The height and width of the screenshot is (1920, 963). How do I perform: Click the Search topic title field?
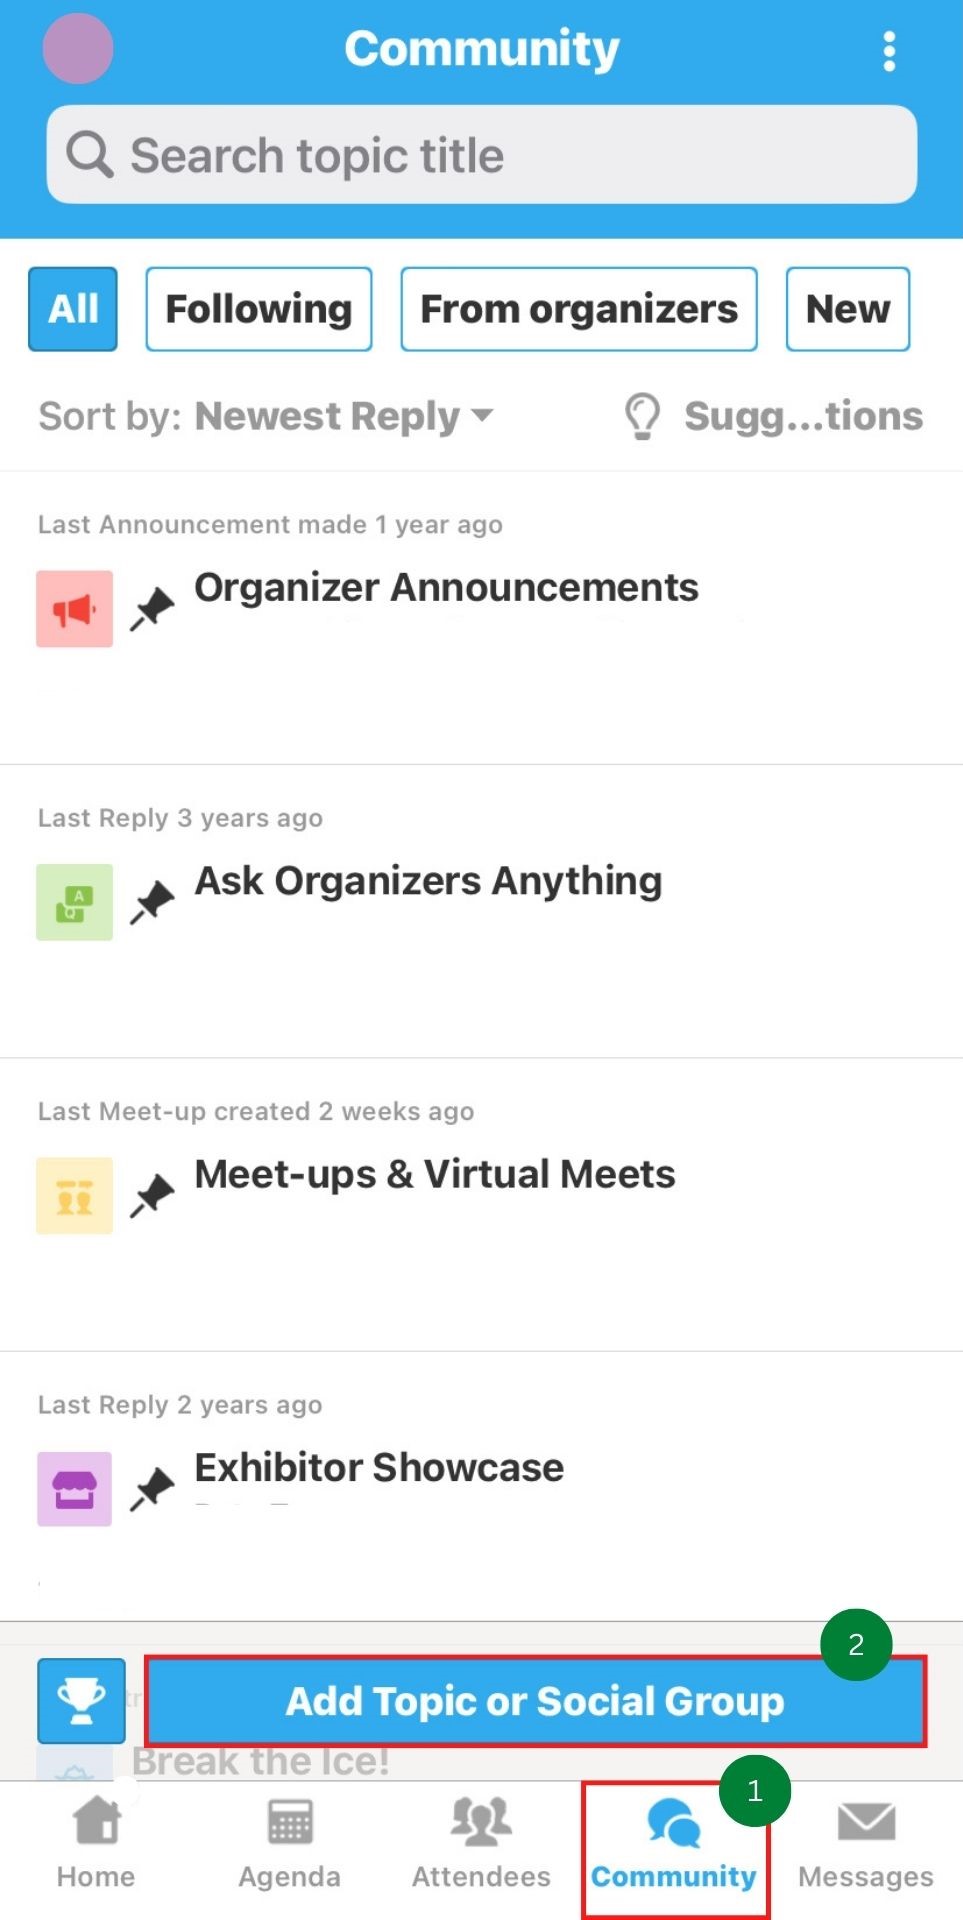[481, 155]
